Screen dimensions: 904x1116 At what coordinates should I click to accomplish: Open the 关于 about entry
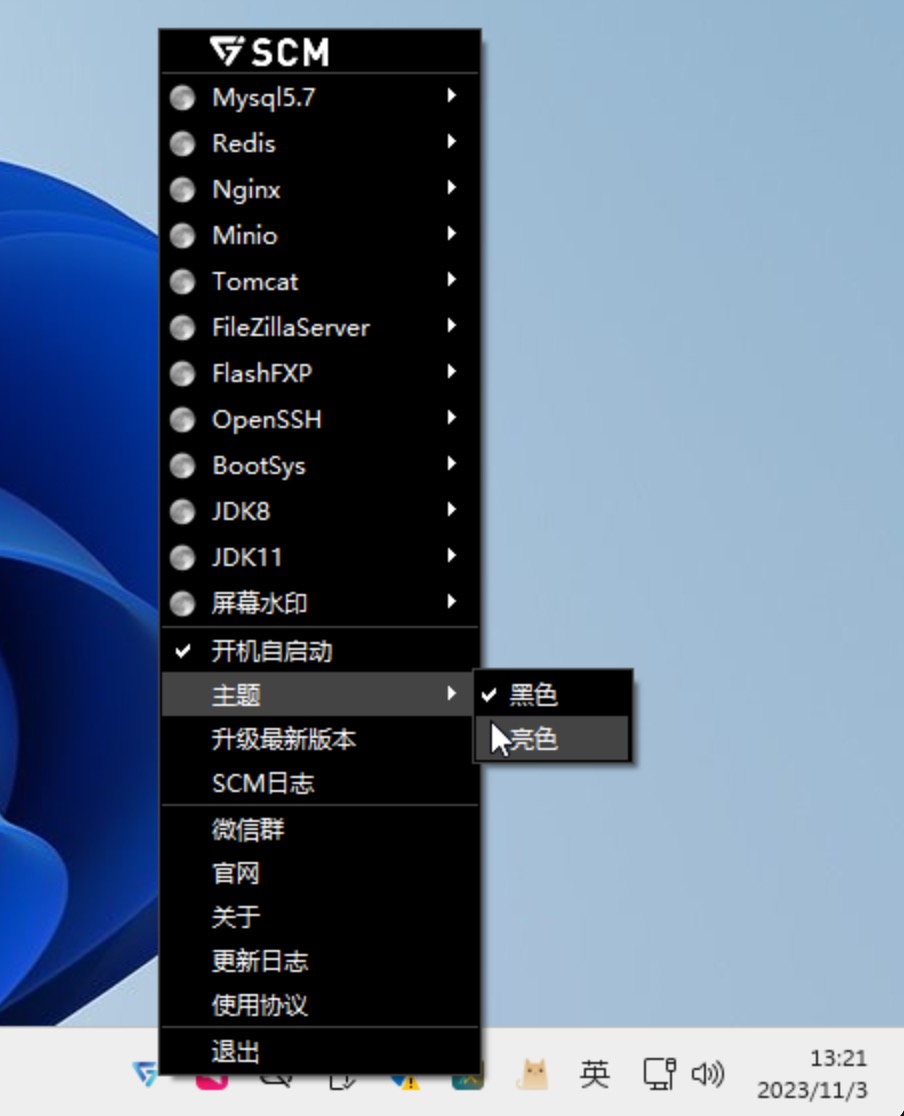(320, 917)
